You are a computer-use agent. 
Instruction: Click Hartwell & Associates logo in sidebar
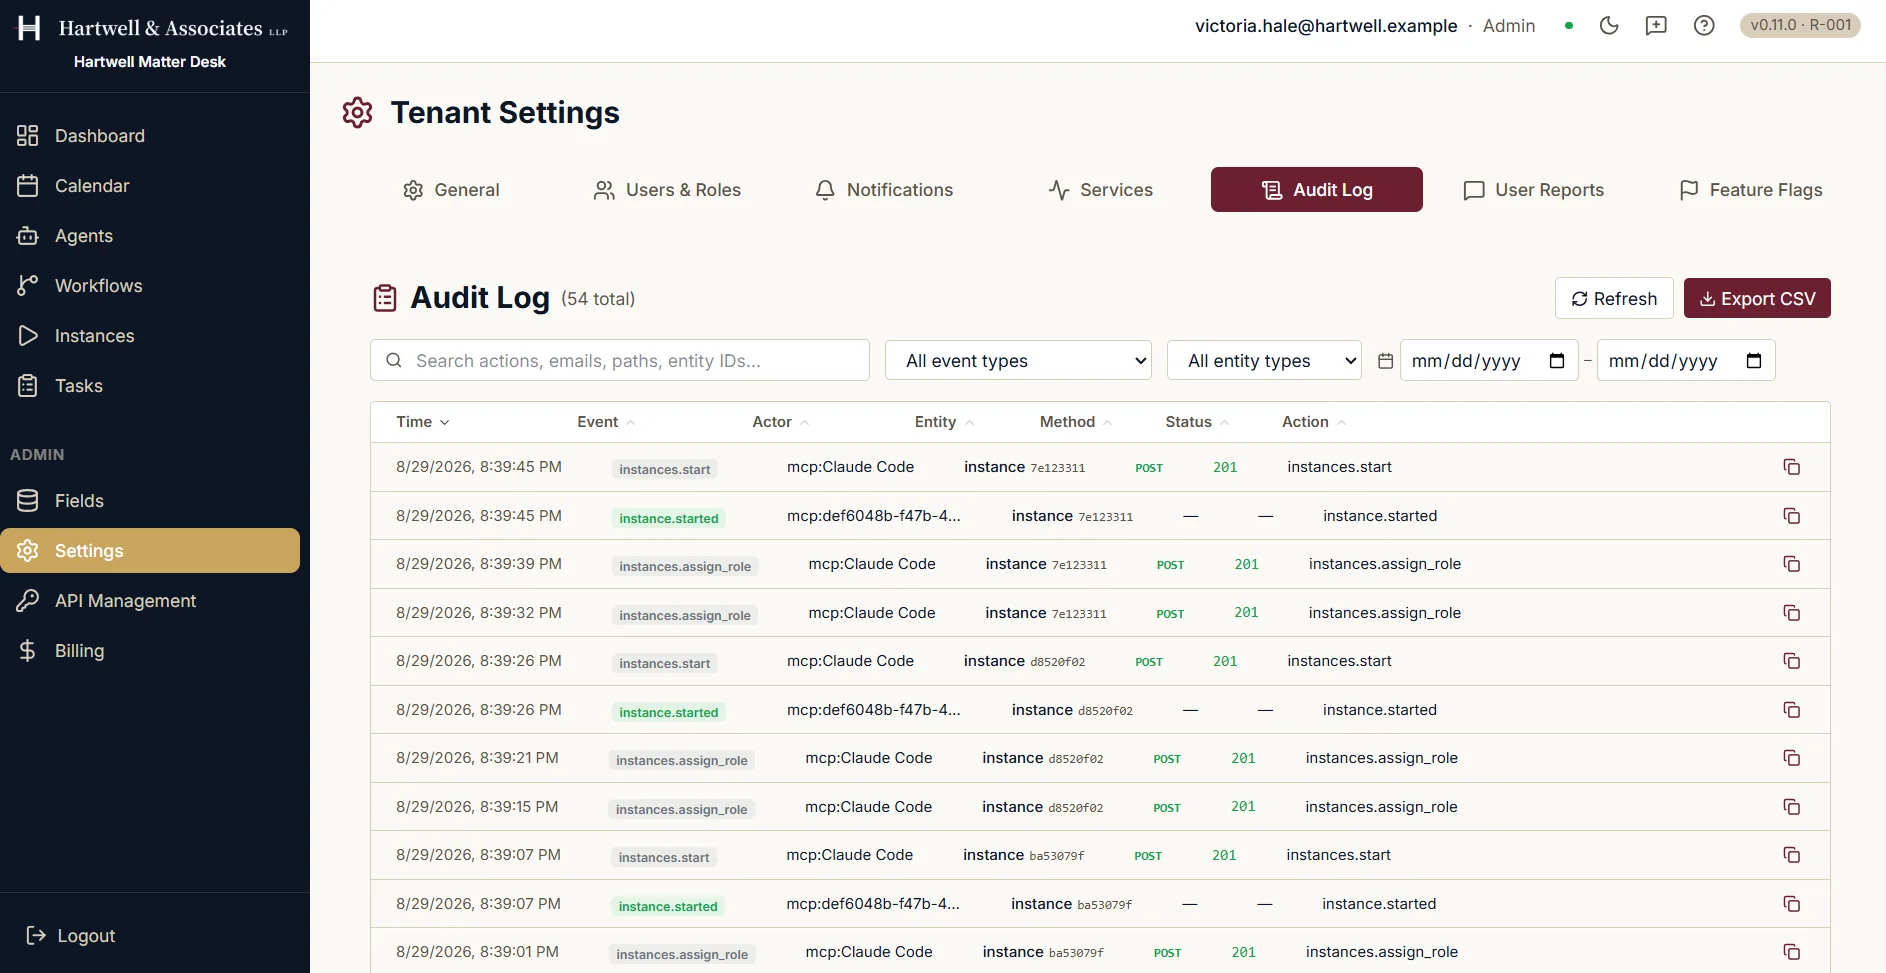point(153,28)
